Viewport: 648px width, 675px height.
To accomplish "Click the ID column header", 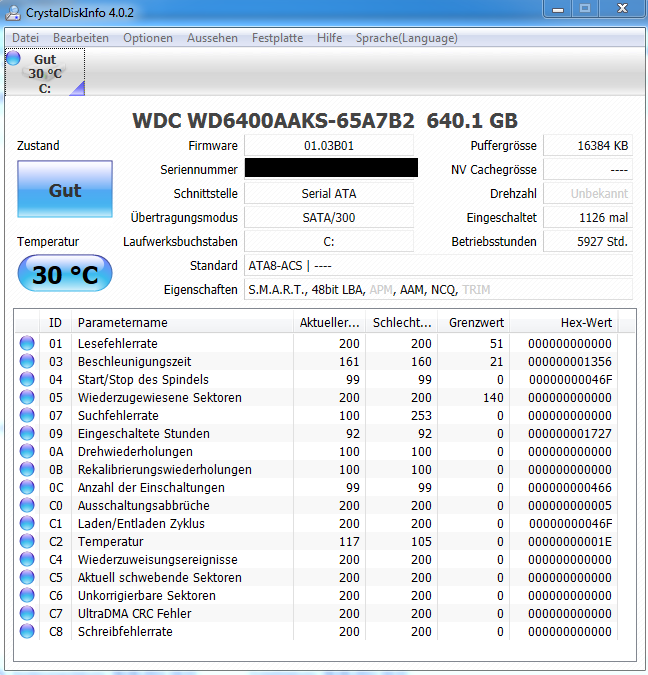I will (x=55, y=322).
